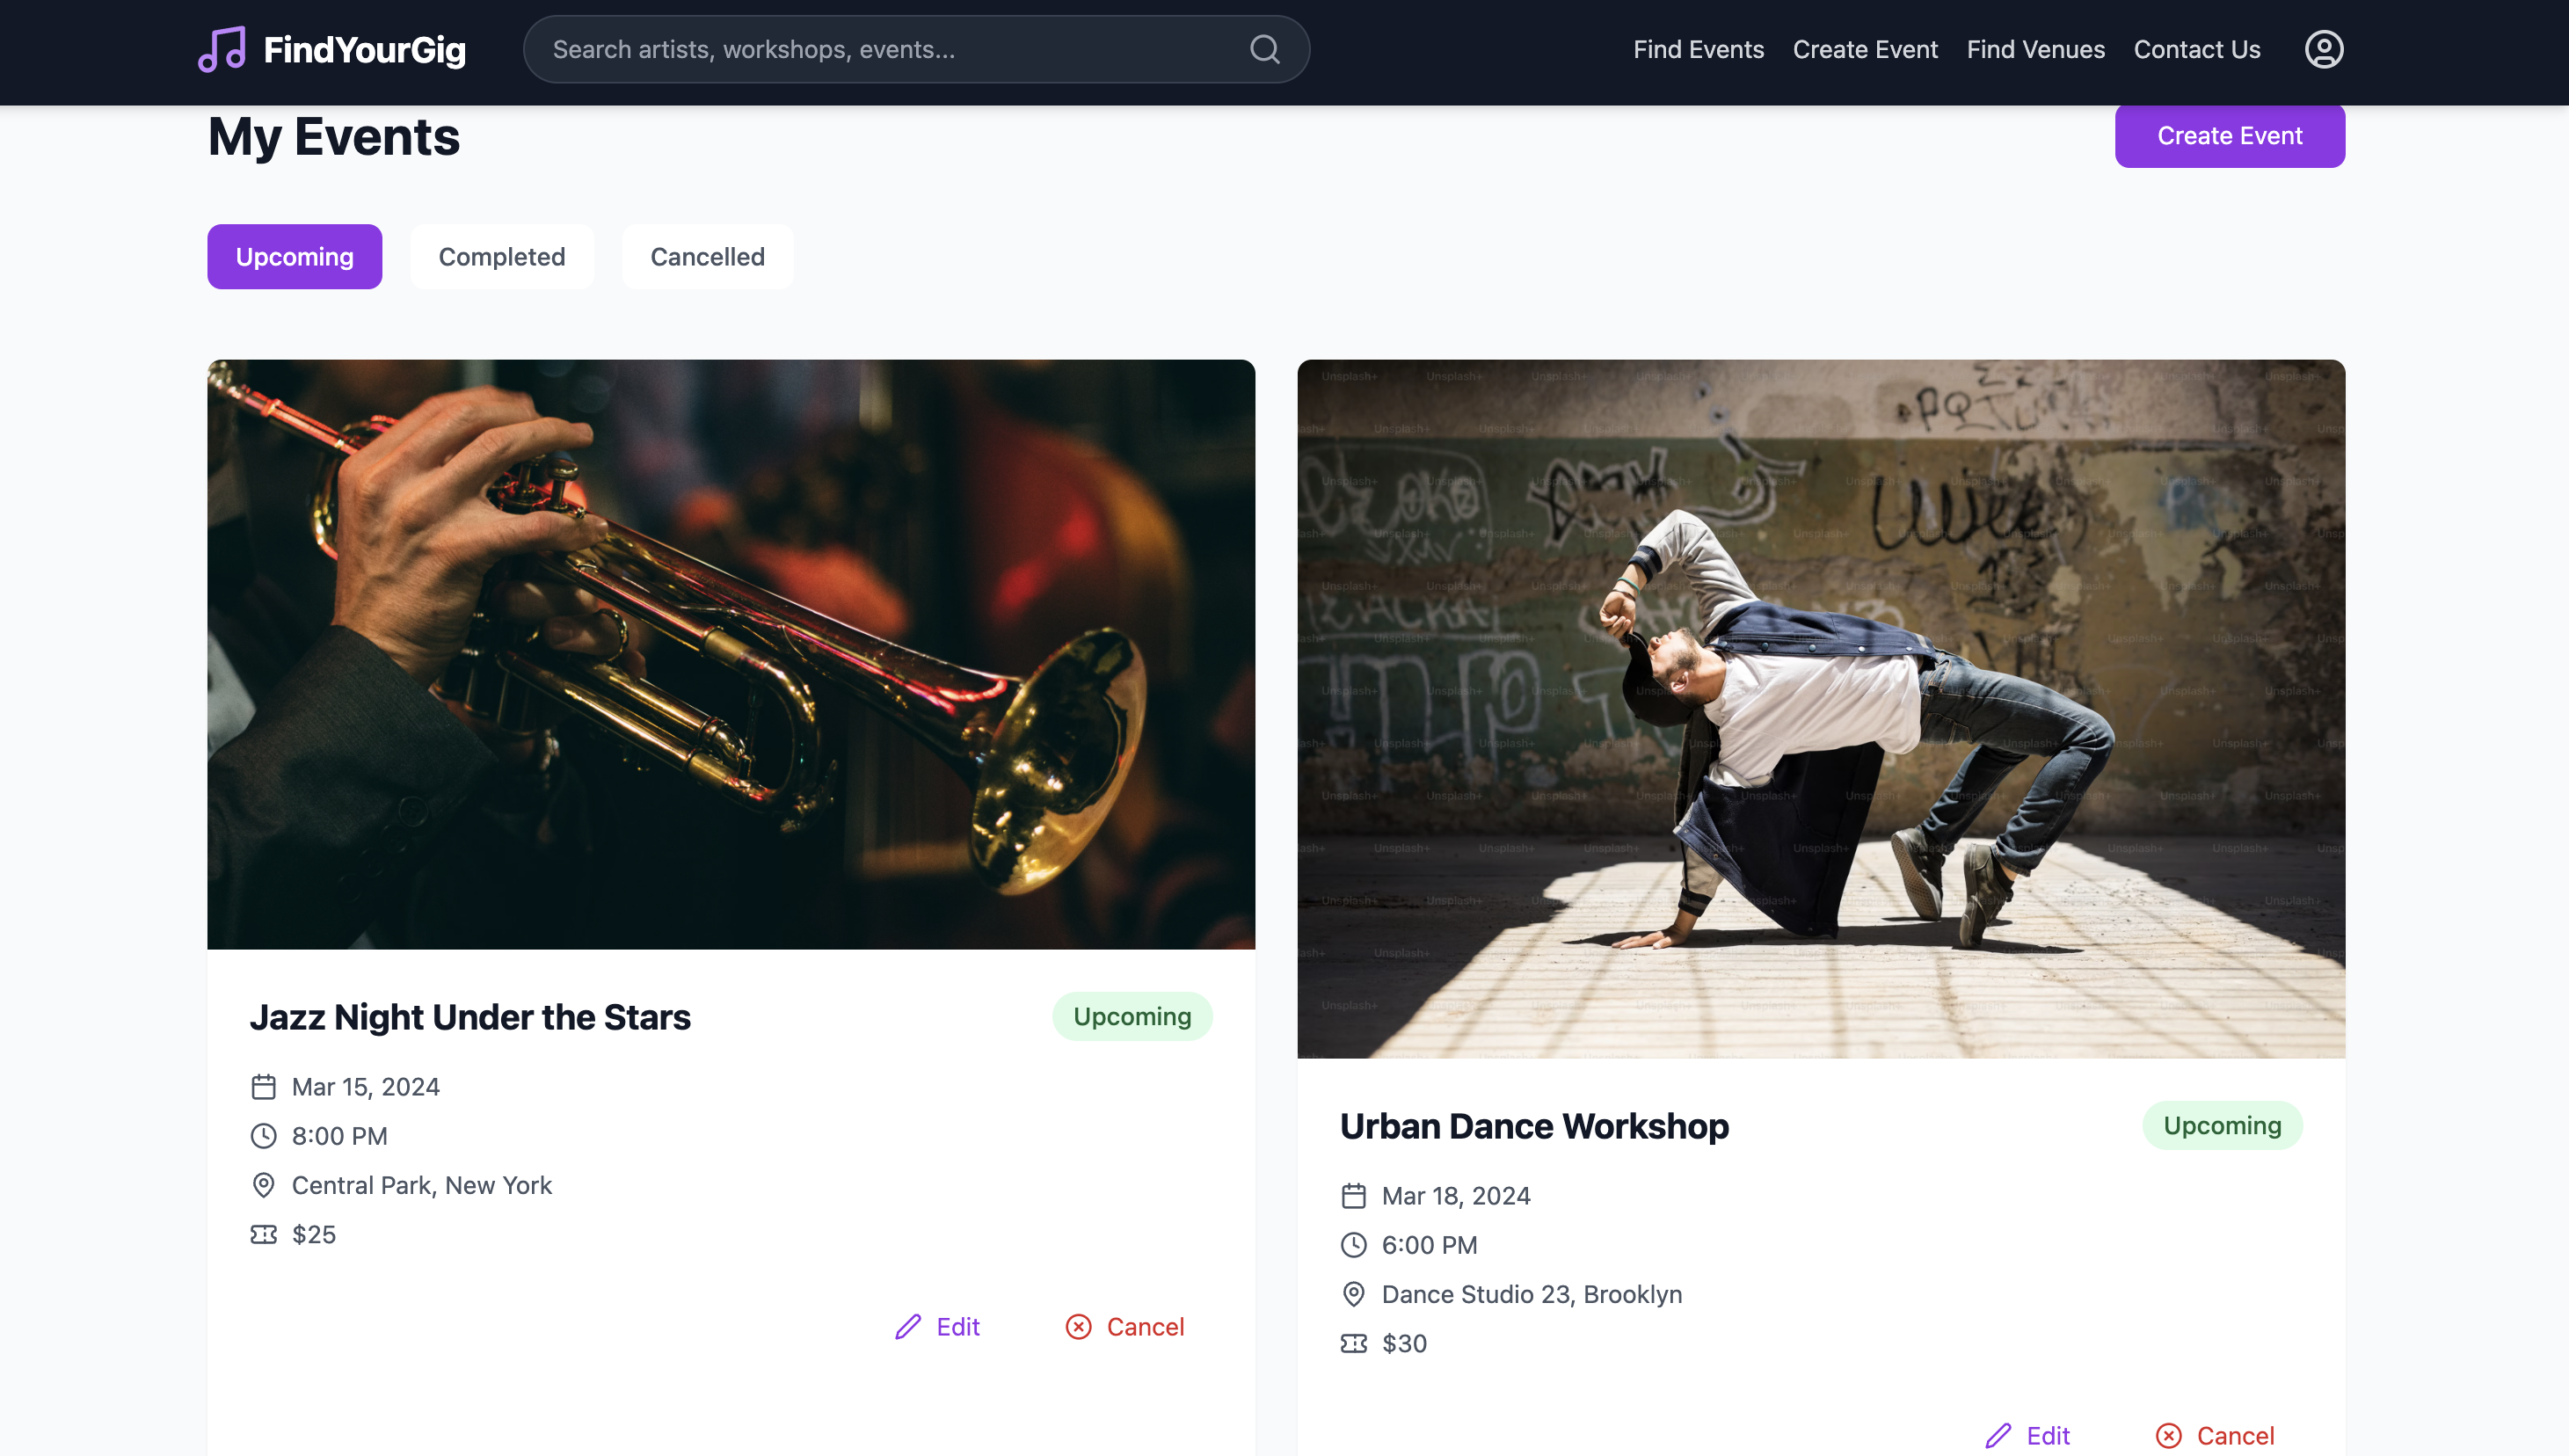Screen dimensions: 2569x1456
Task: Go to Contact Us page
Action: [2196, 49]
